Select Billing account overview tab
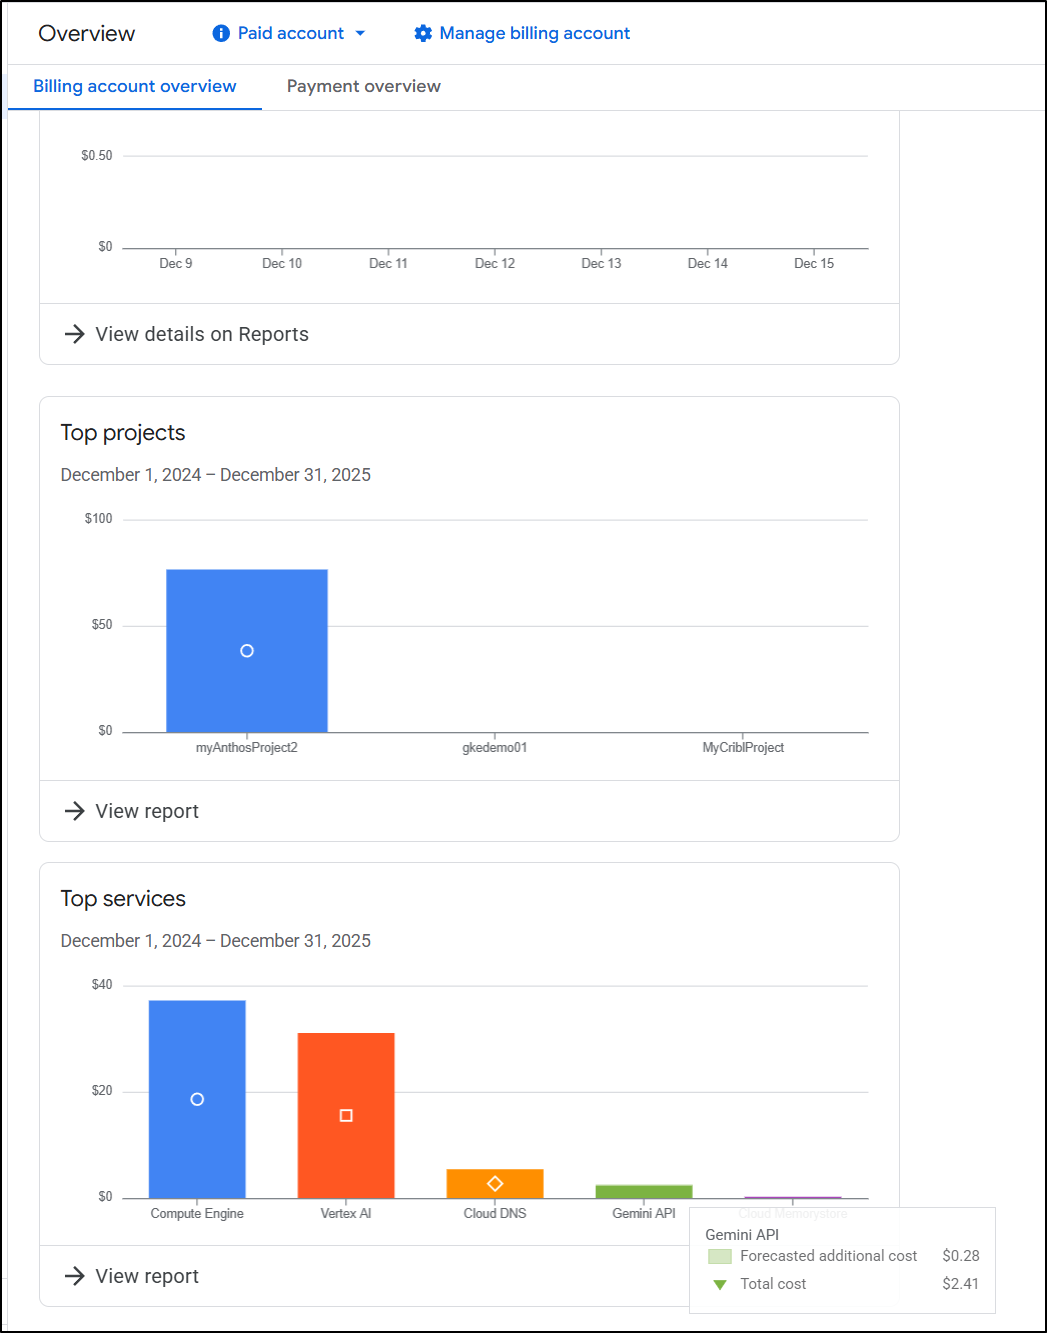 pyautogui.click(x=135, y=86)
